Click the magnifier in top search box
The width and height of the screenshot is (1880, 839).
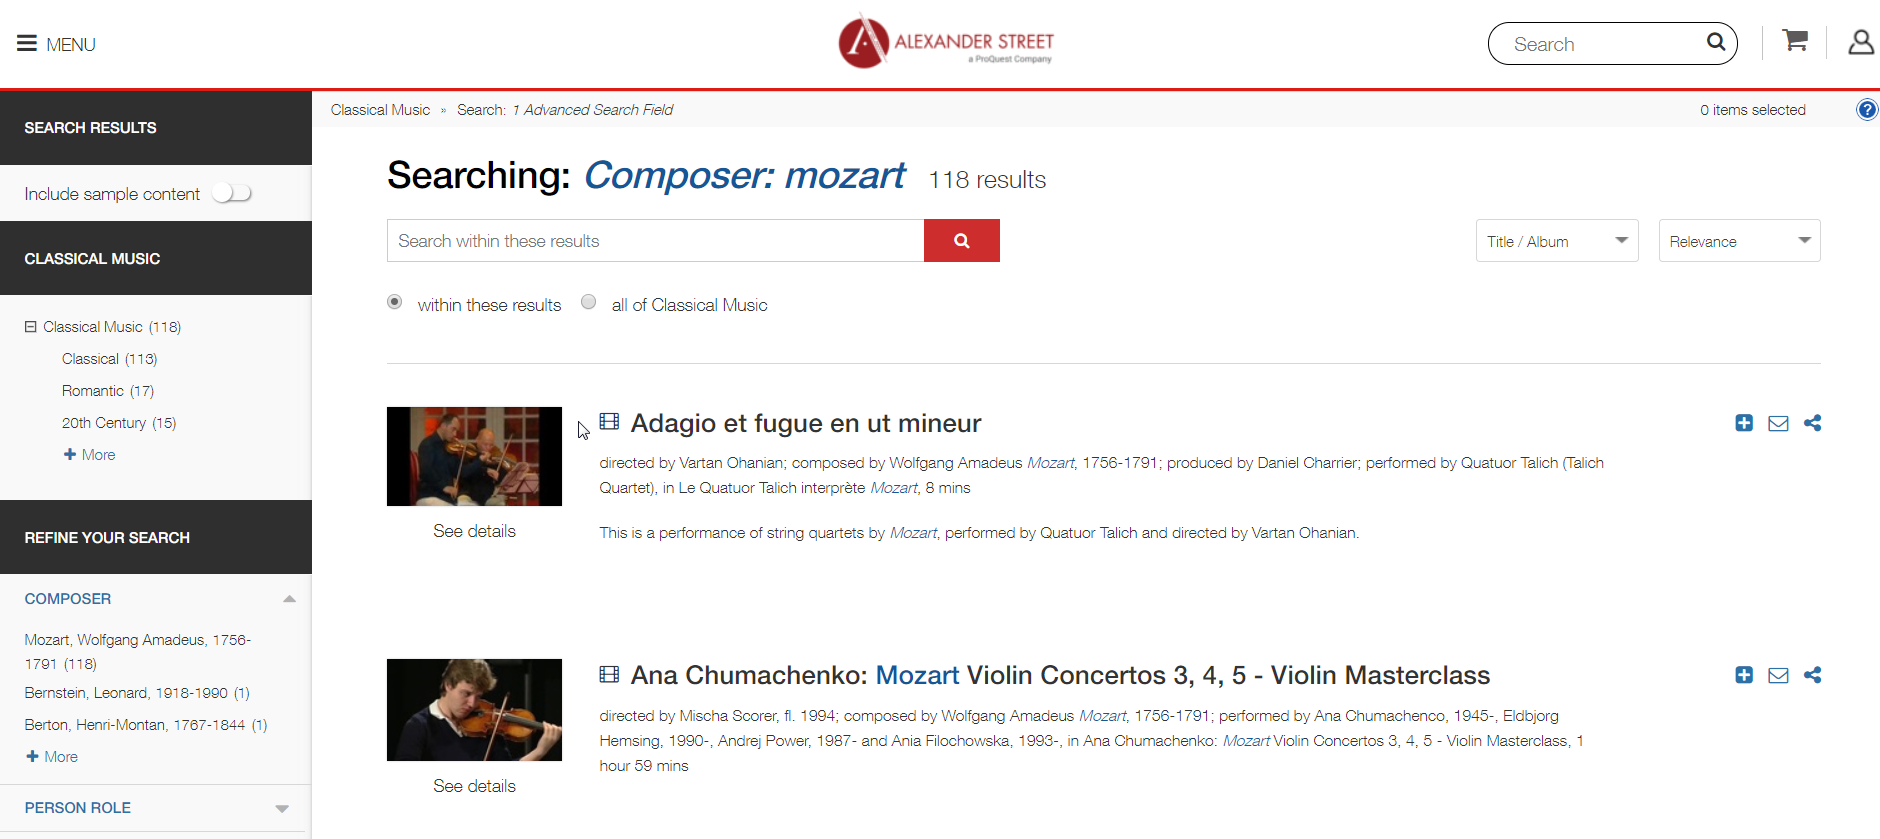tap(1716, 42)
